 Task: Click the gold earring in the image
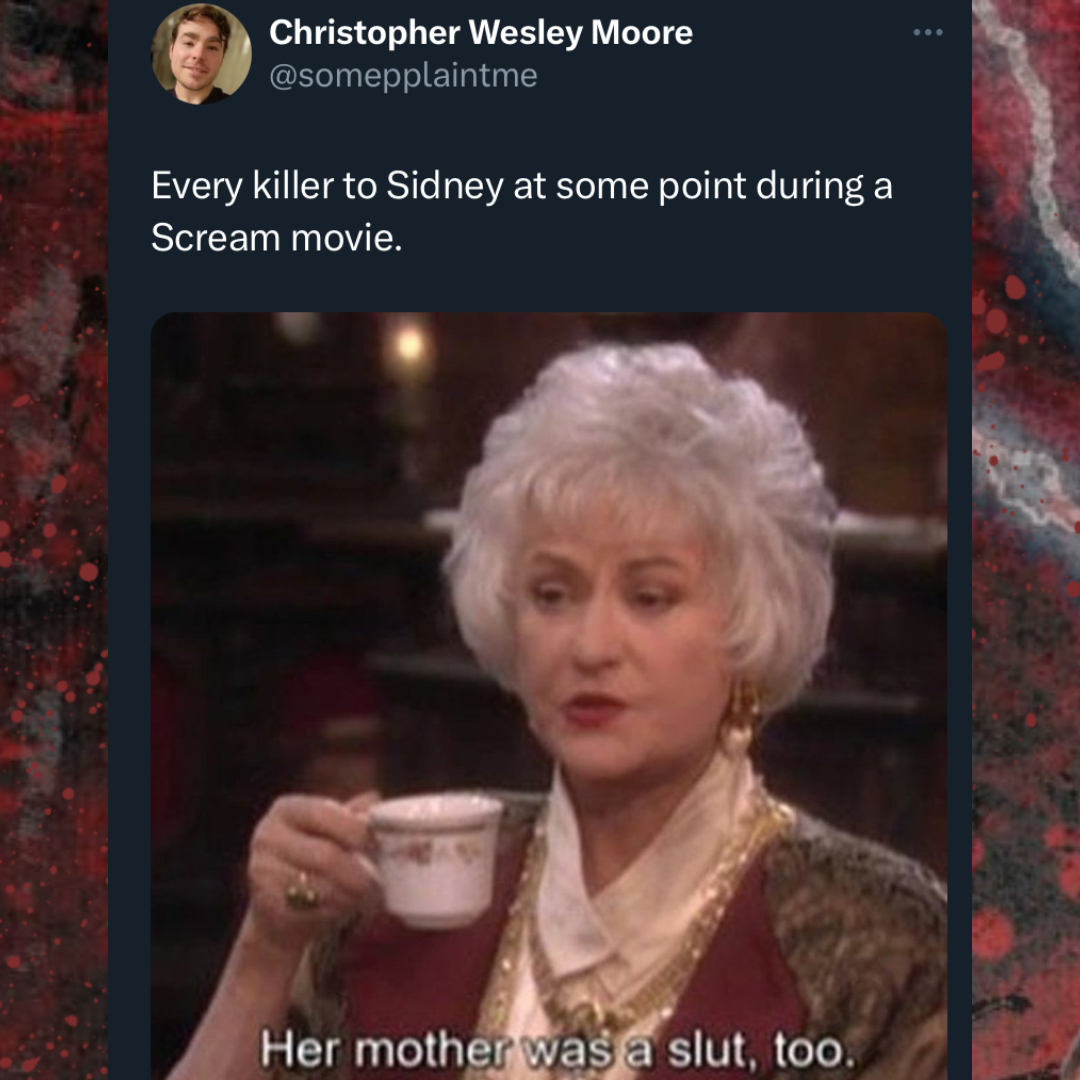[x=740, y=716]
